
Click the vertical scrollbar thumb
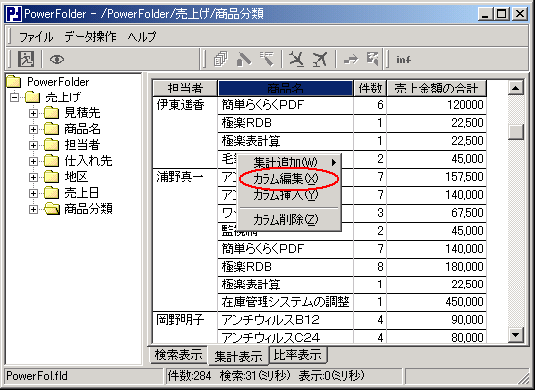click(x=516, y=131)
